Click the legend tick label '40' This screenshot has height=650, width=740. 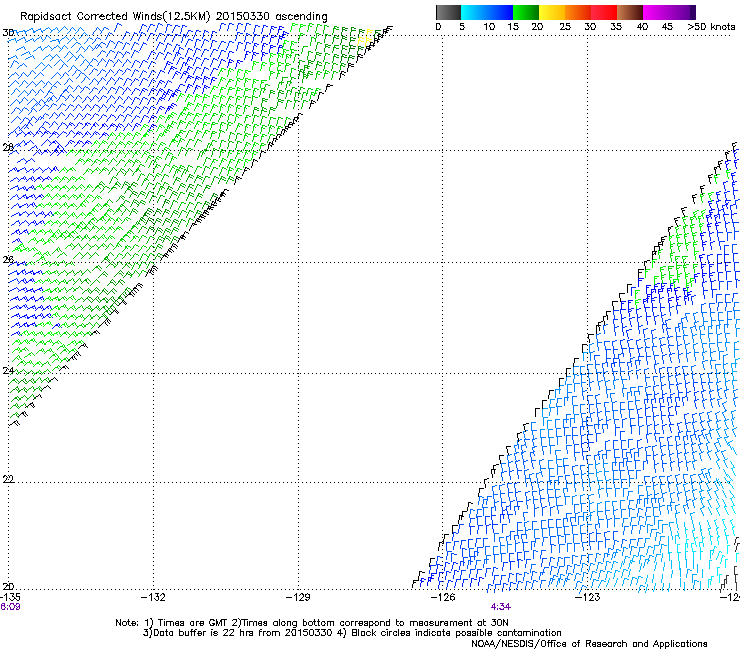pyautogui.click(x=642, y=27)
